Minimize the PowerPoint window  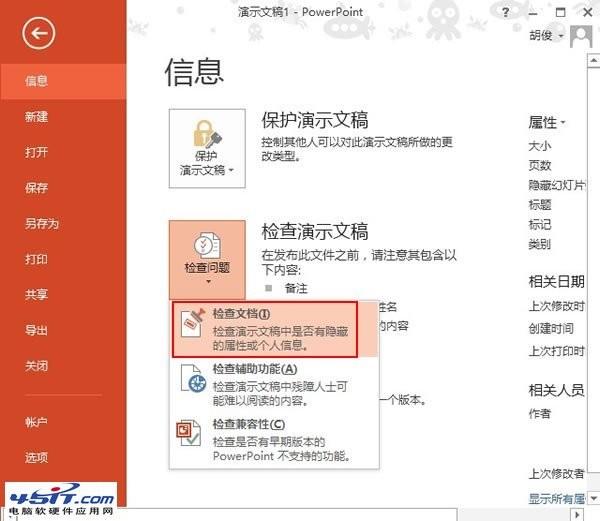tap(533, 13)
